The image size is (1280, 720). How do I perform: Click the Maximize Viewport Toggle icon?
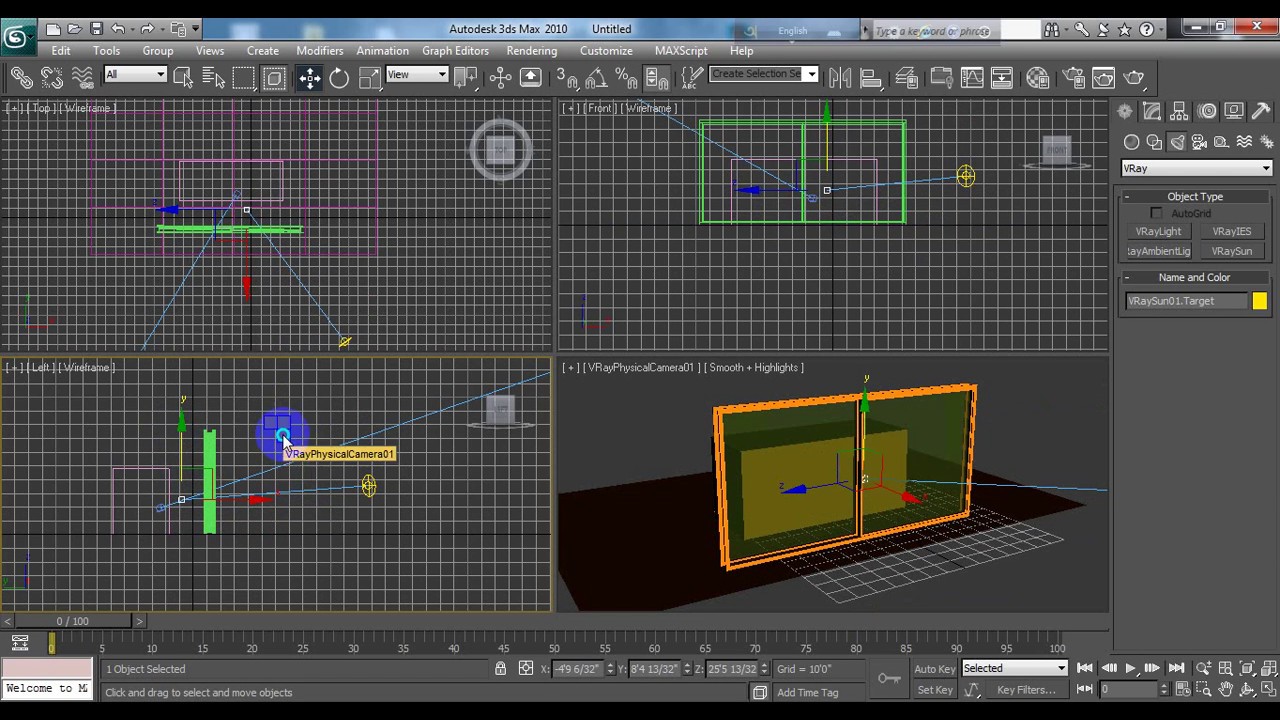click(1267, 689)
